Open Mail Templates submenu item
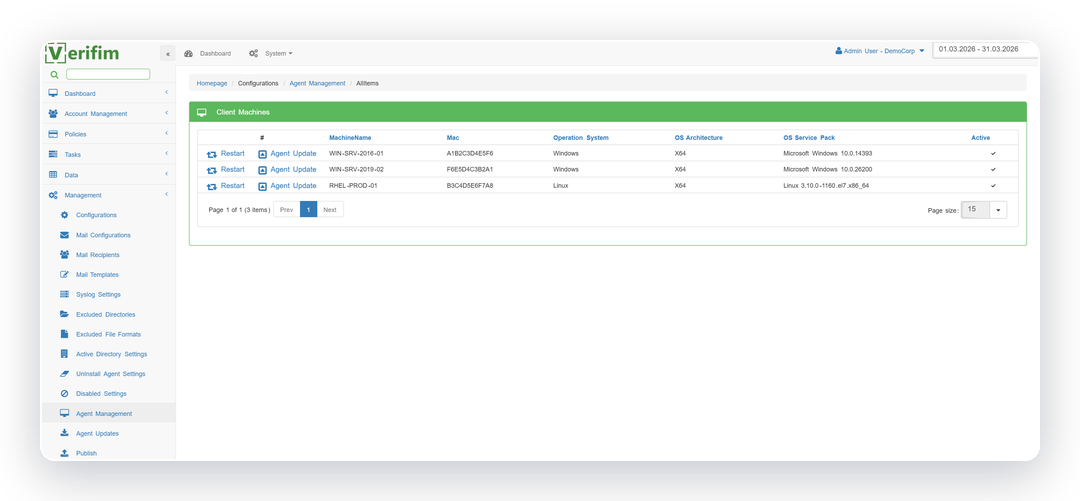 [97, 274]
